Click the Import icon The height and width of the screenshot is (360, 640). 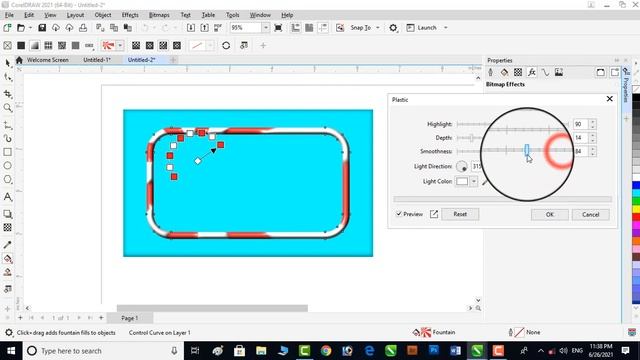(x=191, y=28)
